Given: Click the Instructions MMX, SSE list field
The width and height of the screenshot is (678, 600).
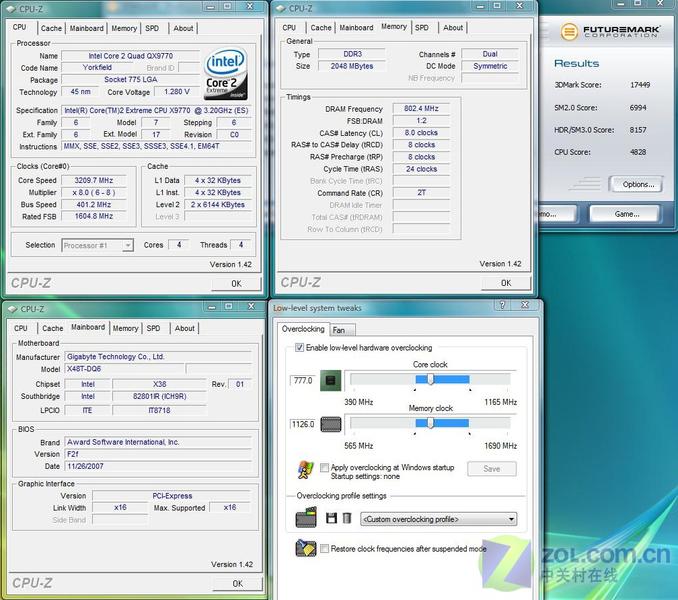Looking at the screenshot, I should click(x=157, y=147).
